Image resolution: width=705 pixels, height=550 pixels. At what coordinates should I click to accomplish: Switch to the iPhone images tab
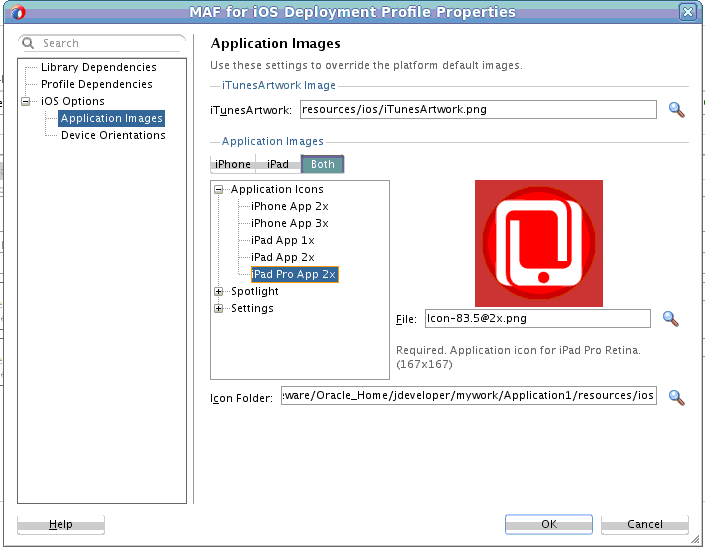tap(232, 164)
